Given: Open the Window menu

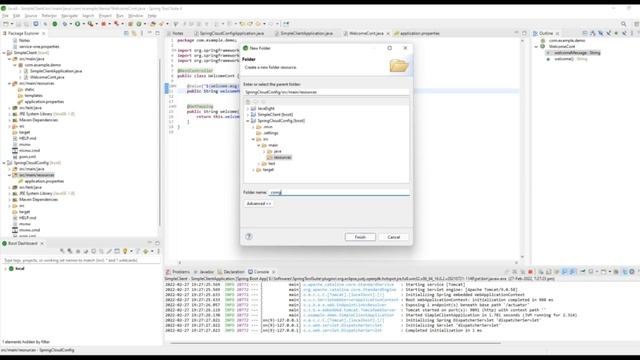Looking at the screenshot, I should pos(136,16).
